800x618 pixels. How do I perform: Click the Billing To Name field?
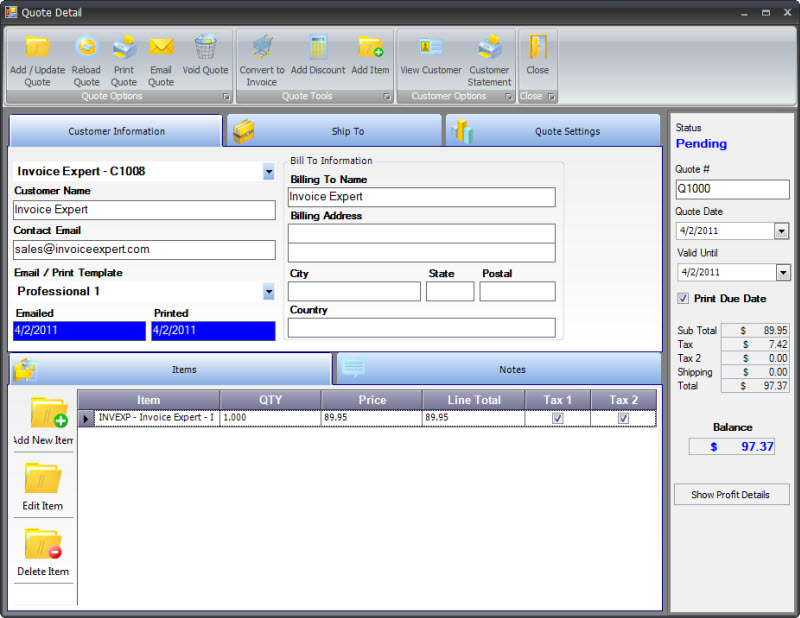click(x=421, y=197)
